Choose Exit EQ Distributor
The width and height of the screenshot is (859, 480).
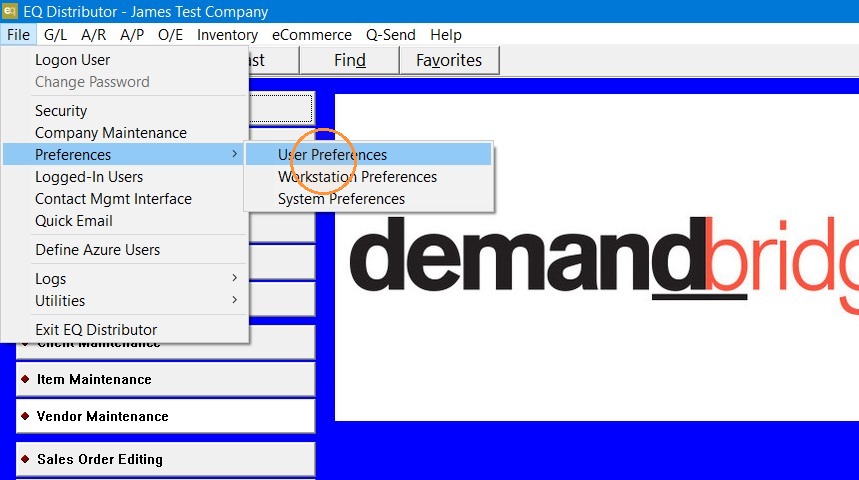[x=125, y=329]
